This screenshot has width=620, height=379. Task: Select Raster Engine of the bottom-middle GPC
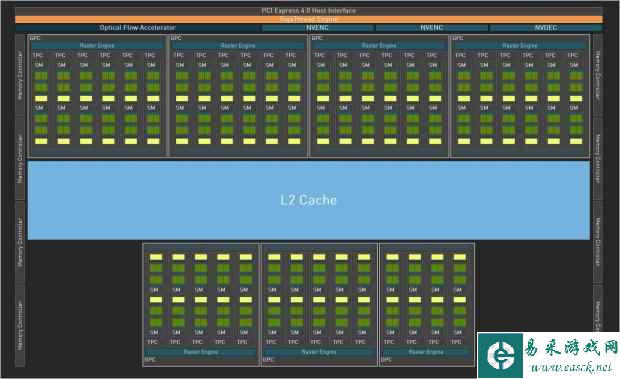(x=319, y=351)
